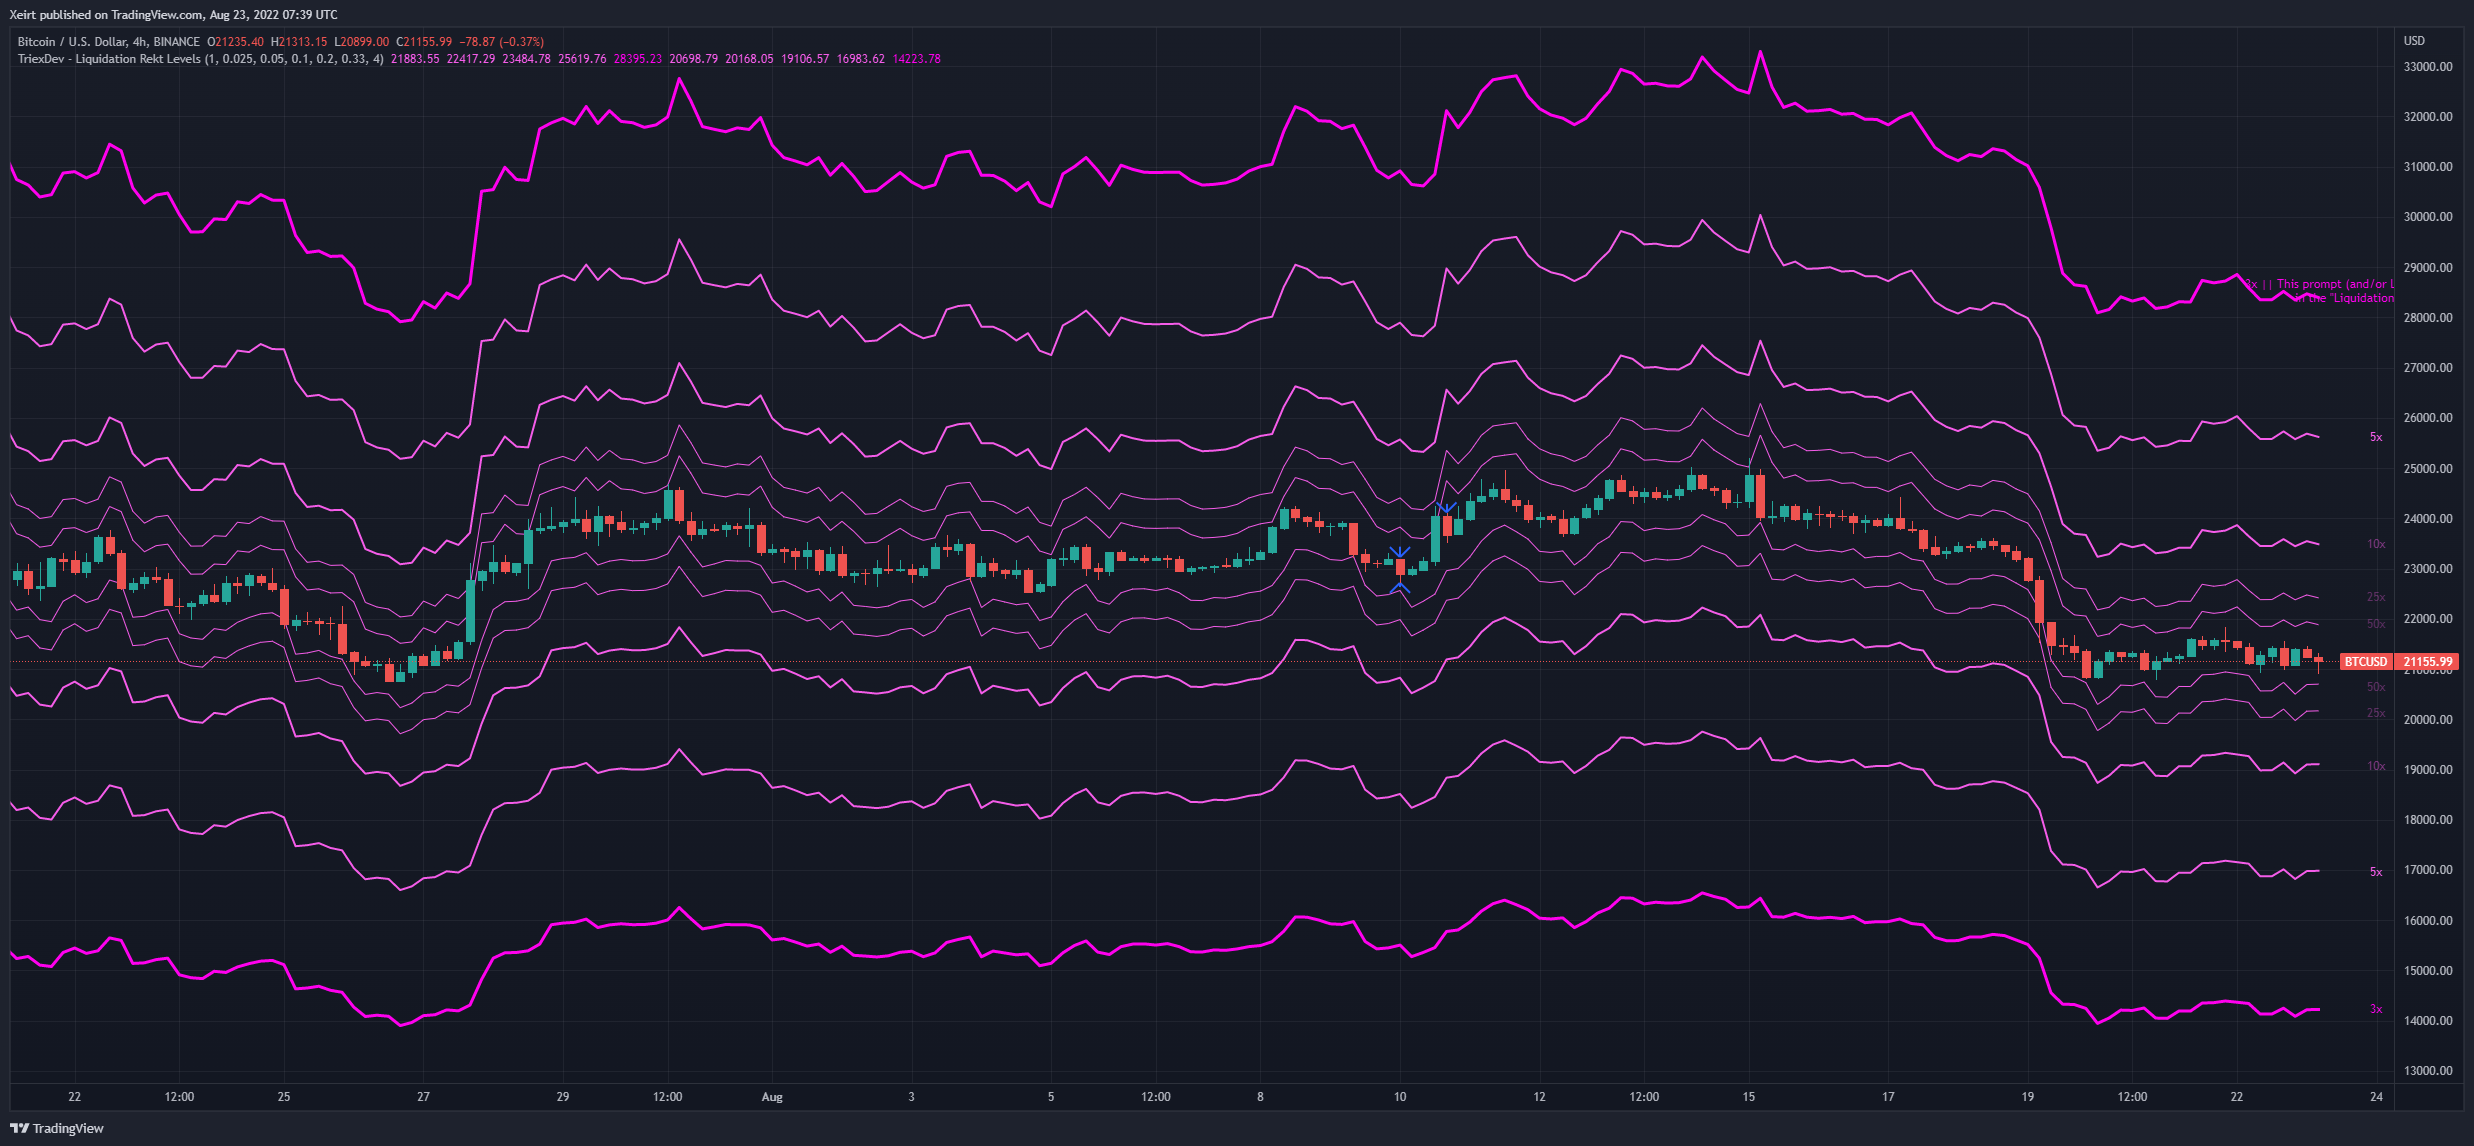Click the 10x label near the 19000 level
This screenshot has width=2474, height=1146.
(x=2376, y=766)
